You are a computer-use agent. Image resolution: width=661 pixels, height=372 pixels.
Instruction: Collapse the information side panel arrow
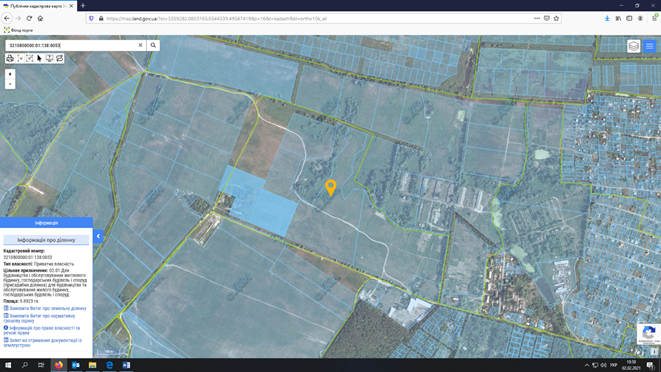click(x=98, y=236)
